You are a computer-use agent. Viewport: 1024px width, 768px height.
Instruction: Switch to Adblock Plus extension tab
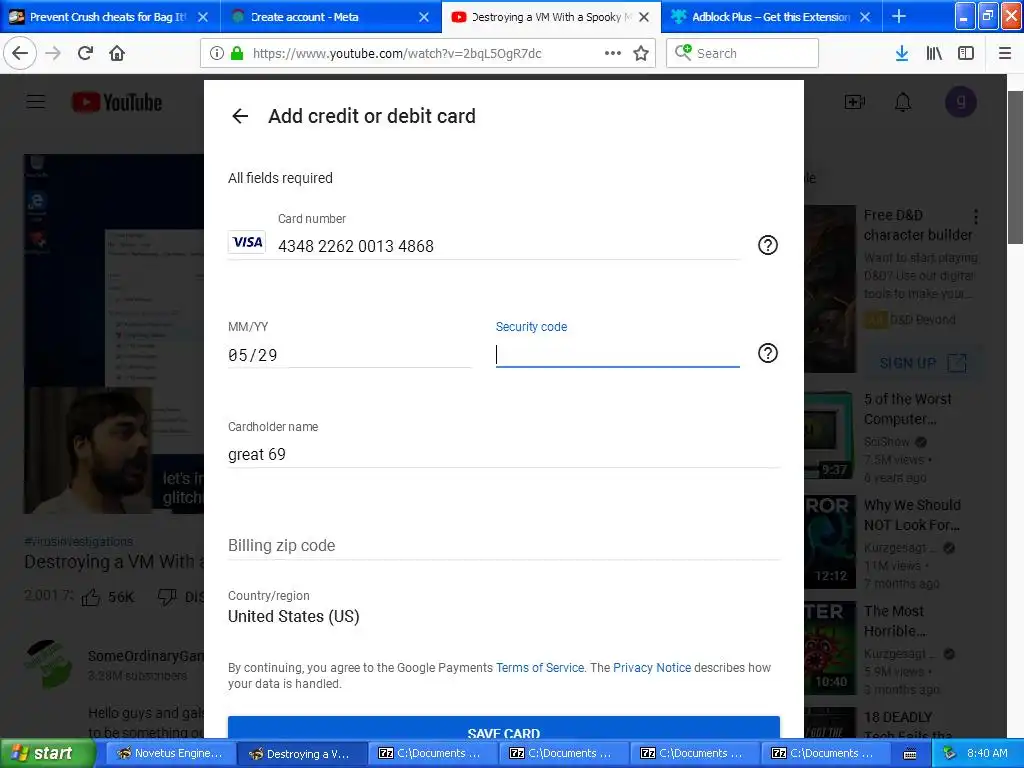tap(771, 17)
